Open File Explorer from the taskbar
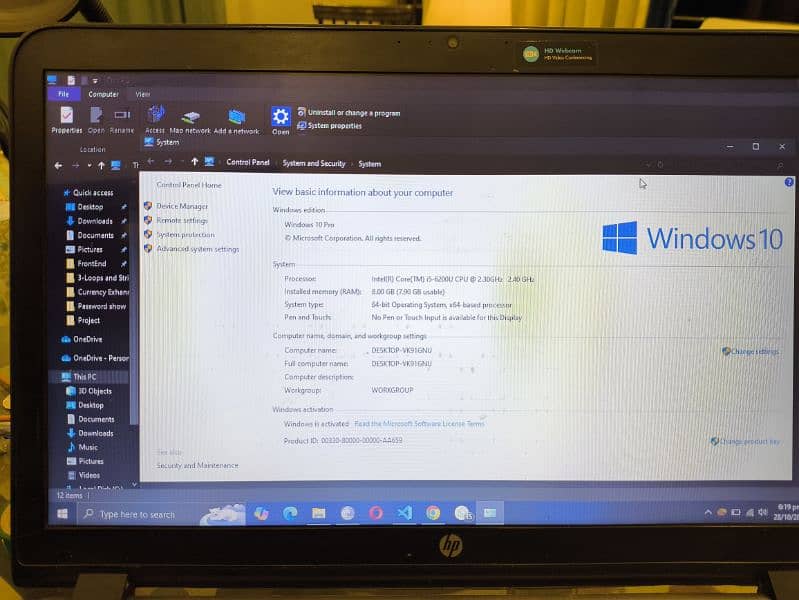Image resolution: width=799 pixels, height=600 pixels. [319, 513]
